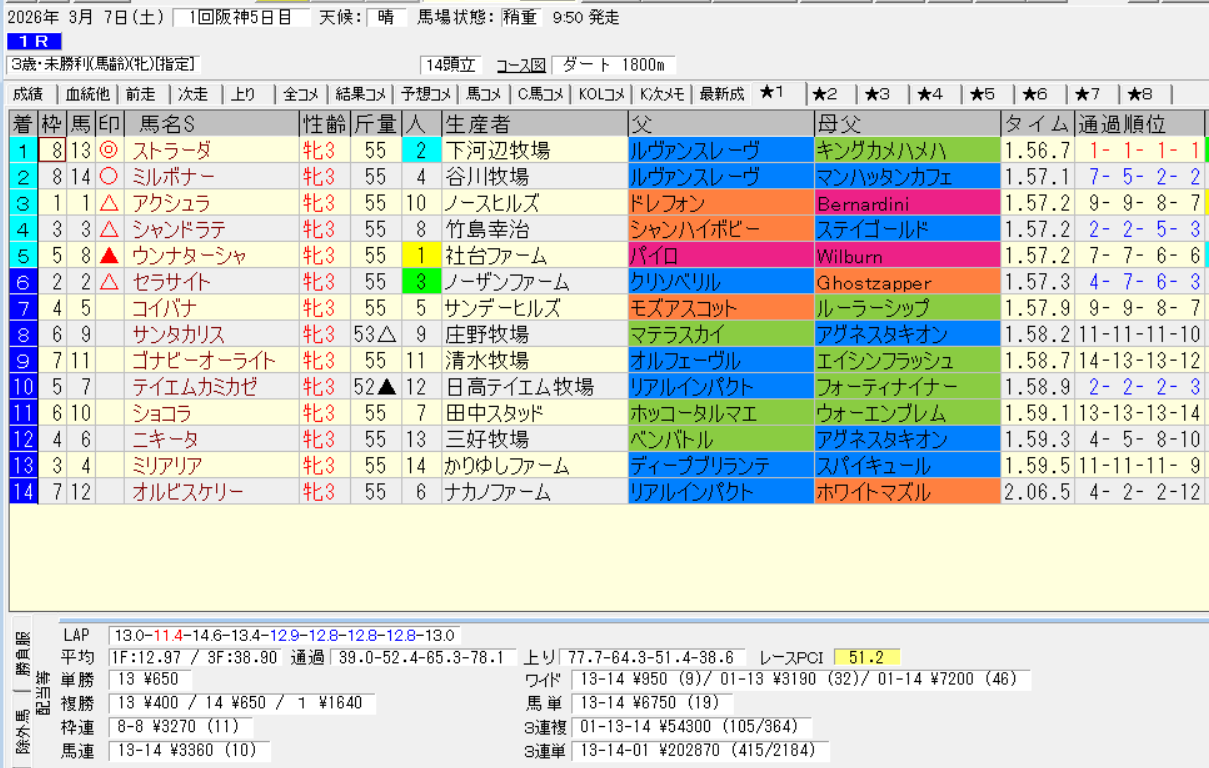Click the ▲ mark for ウンナターシャ
Screen dimensions: 1209x768
pyautogui.click(x=109, y=256)
